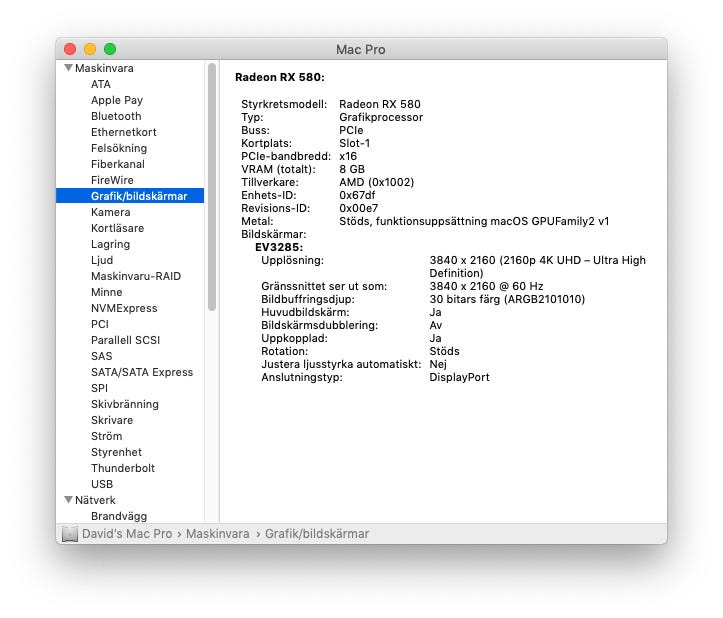Collapse the Nätverk section triangle
Viewport: 723px width, 618px height.
(x=68, y=500)
